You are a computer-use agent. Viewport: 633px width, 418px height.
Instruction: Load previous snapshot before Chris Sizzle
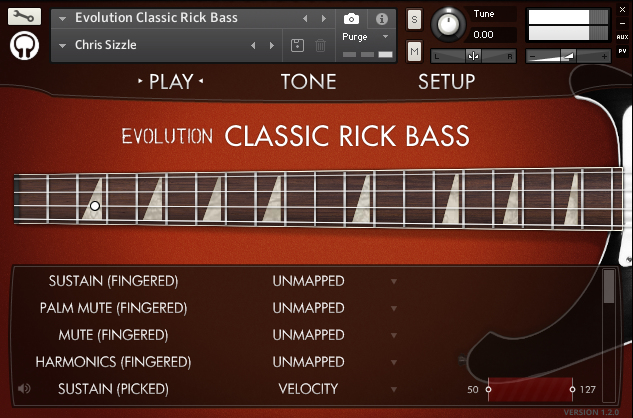pos(253,45)
